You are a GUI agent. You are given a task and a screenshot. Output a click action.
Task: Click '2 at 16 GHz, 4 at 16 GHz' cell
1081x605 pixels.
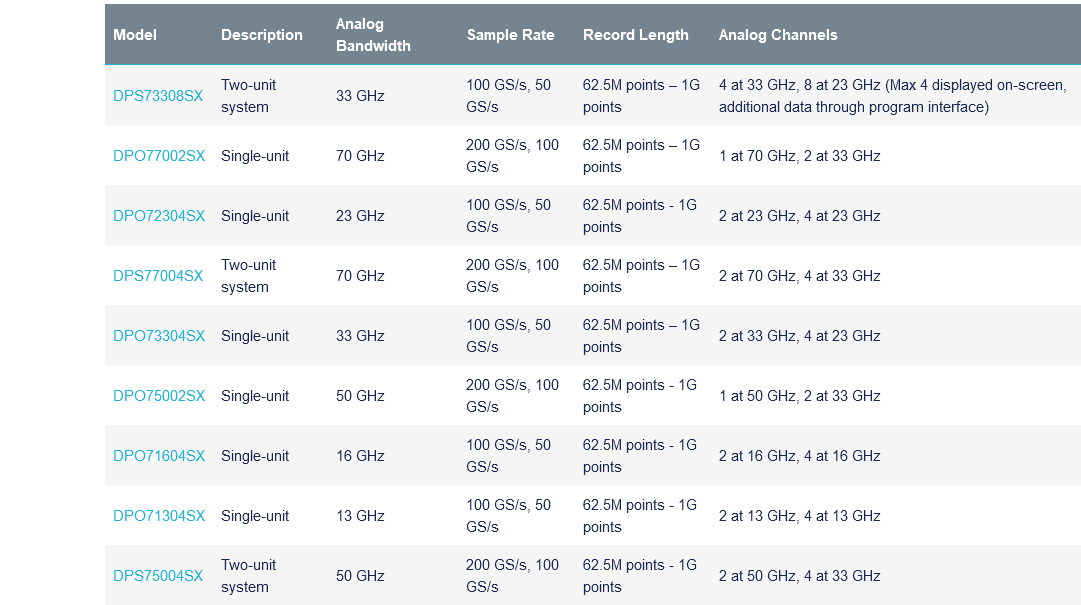(x=800, y=455)
